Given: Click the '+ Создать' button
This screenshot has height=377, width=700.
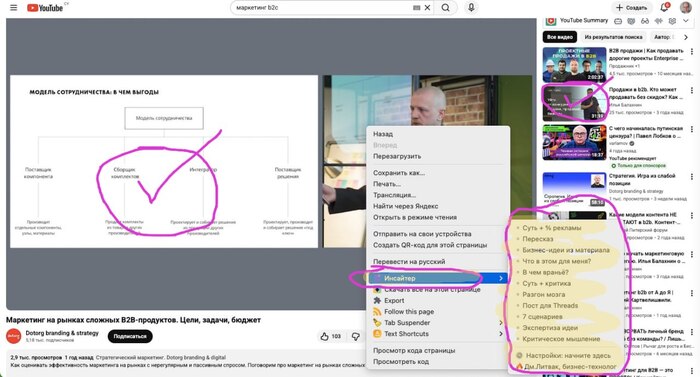Looking at the screenshot, I should (x=631, y=8).
